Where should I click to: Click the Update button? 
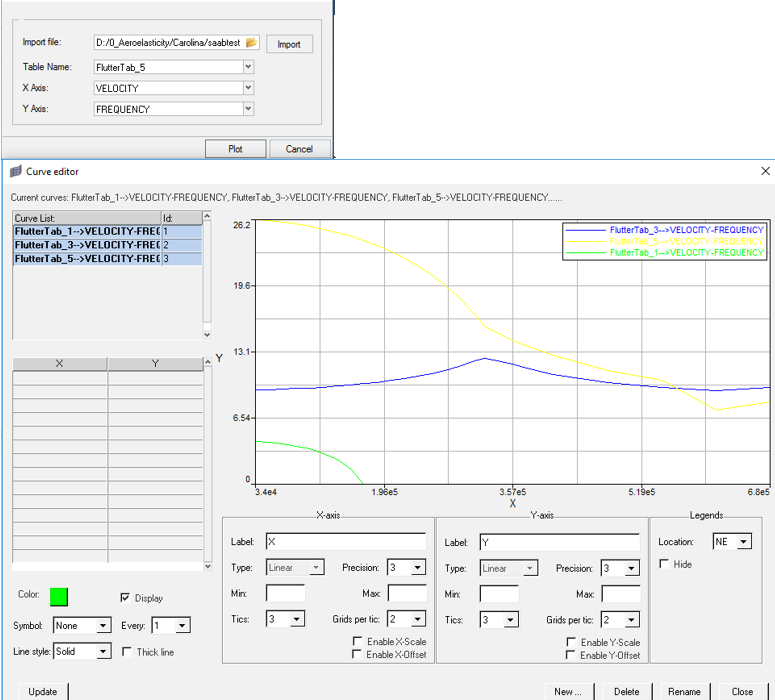[42, 691]
